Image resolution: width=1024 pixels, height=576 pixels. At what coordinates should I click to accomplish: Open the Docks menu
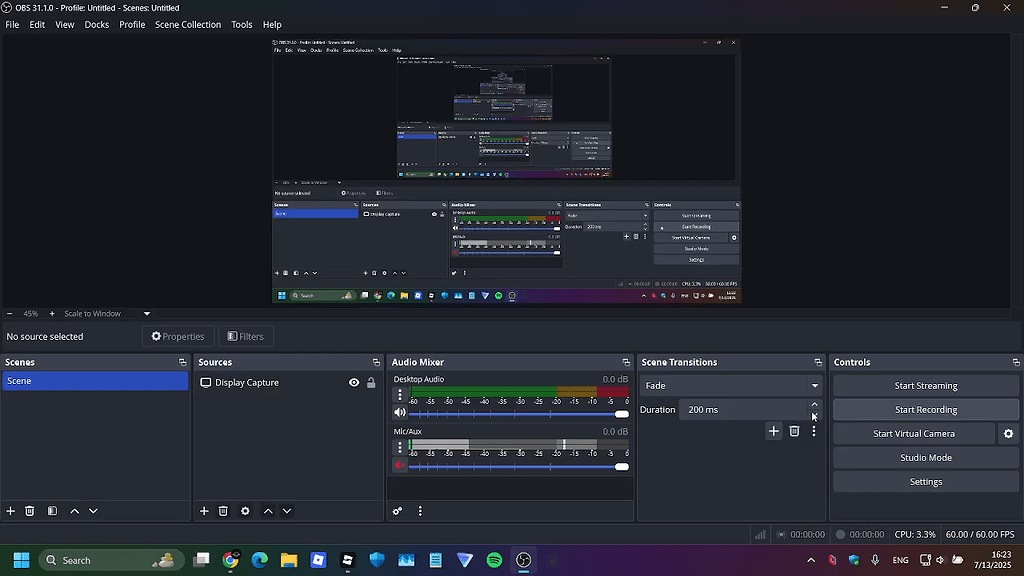coord(97,25)
